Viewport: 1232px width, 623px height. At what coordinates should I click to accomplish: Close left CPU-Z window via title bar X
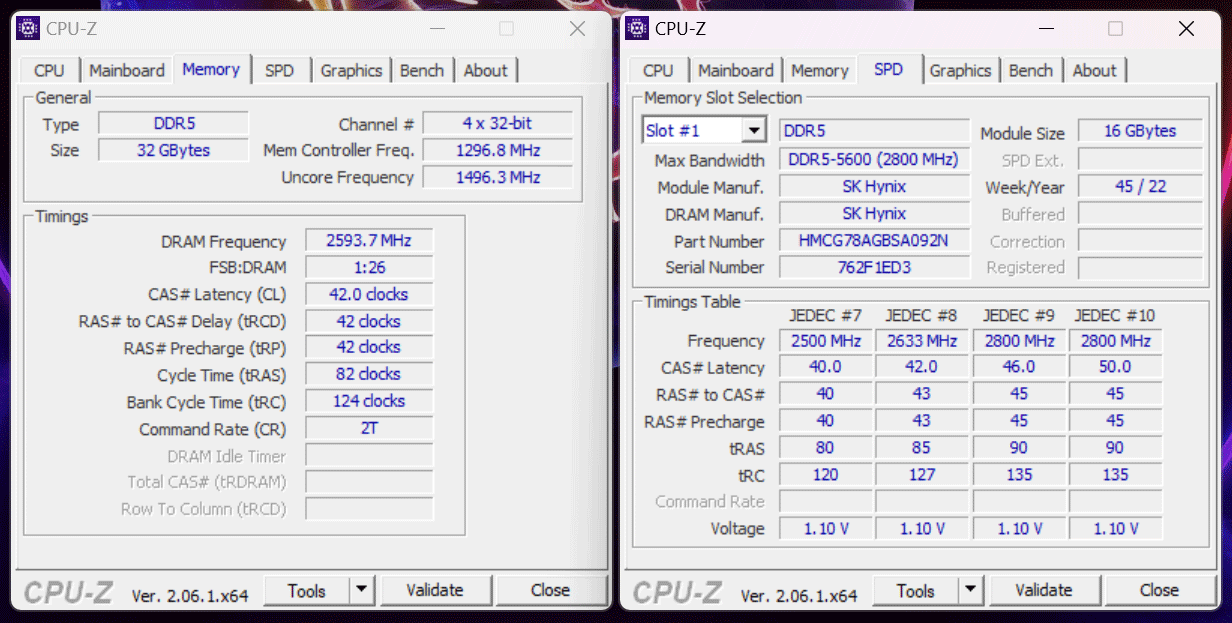(577, 29)
